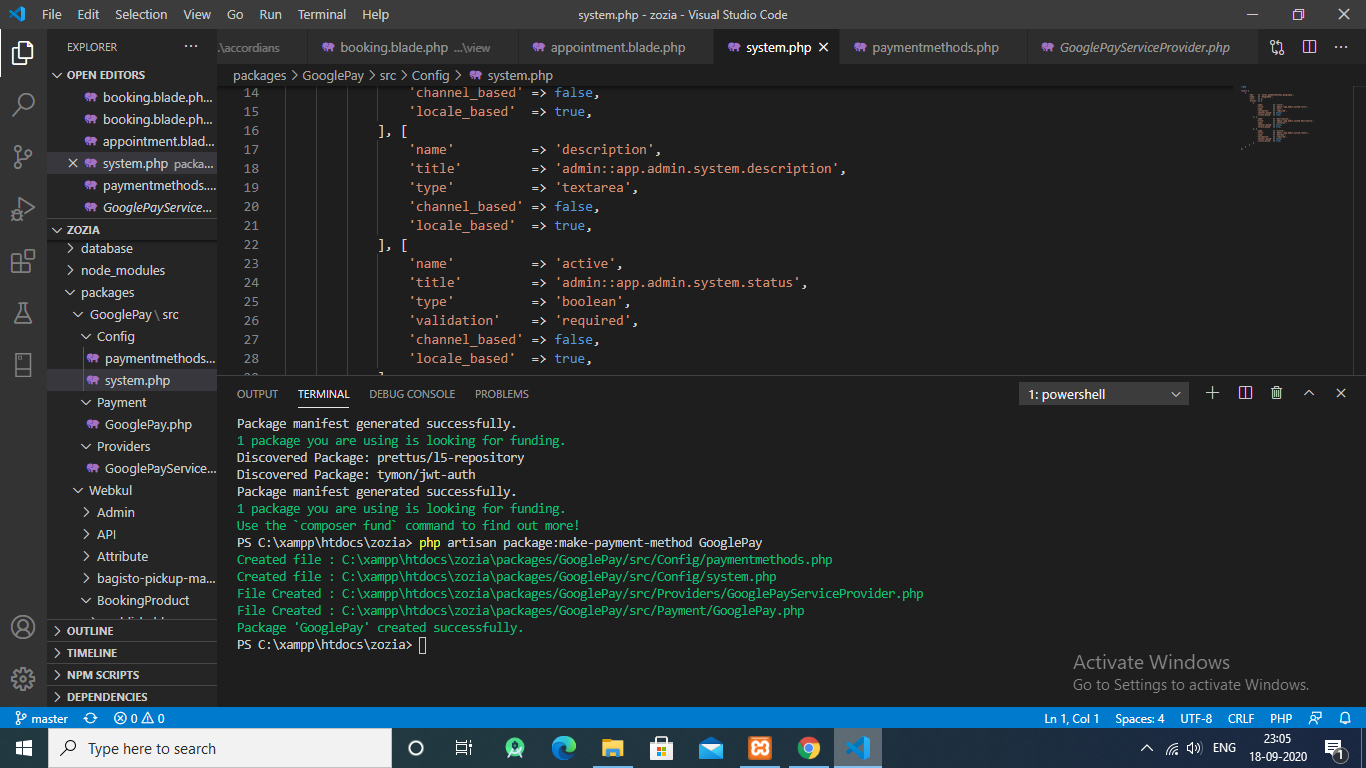The height and width of the screenshot is (768, 1366).
Task: Open errors and warnings count in status bar
Action: click(139, 718)
